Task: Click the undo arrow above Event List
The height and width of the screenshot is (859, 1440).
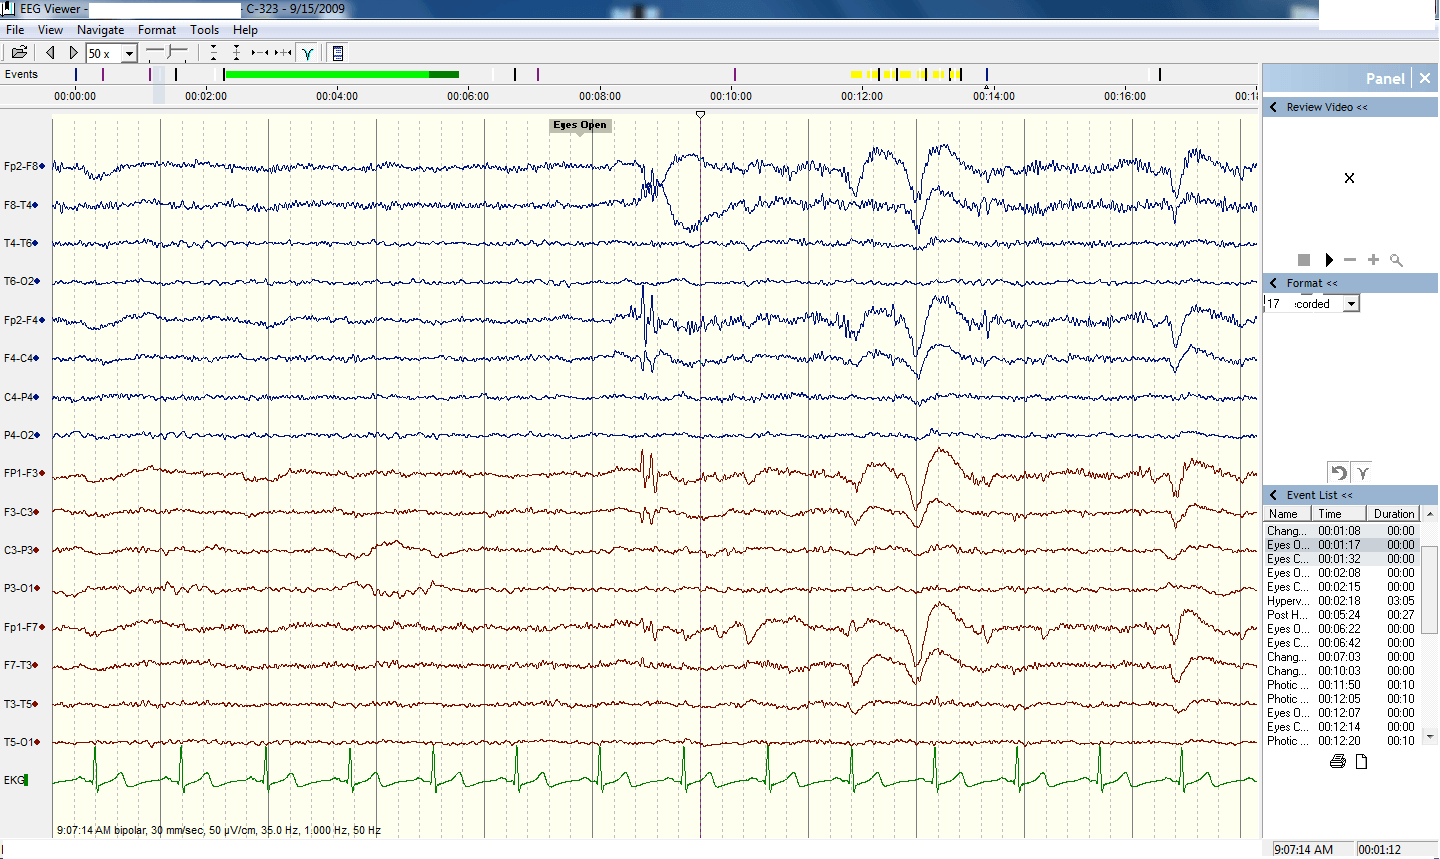Action: click(x=1338, y=473)
